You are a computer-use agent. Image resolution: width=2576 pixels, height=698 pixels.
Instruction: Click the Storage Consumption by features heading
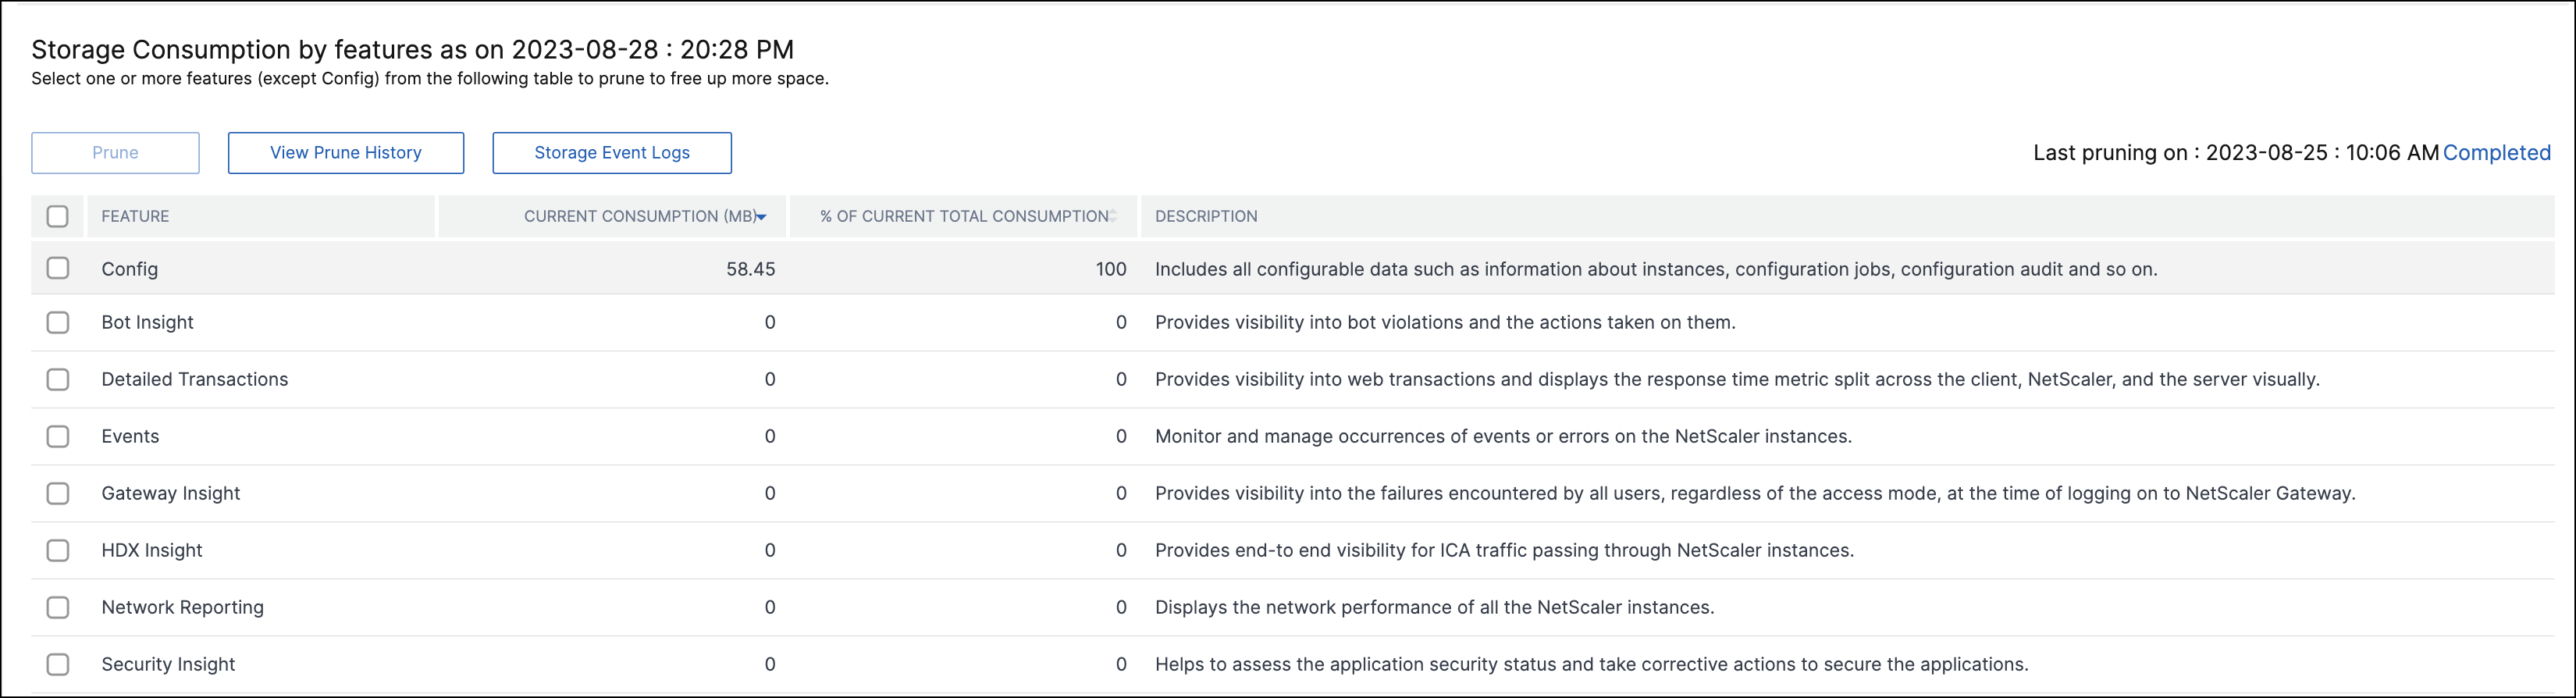click(413, 49)
